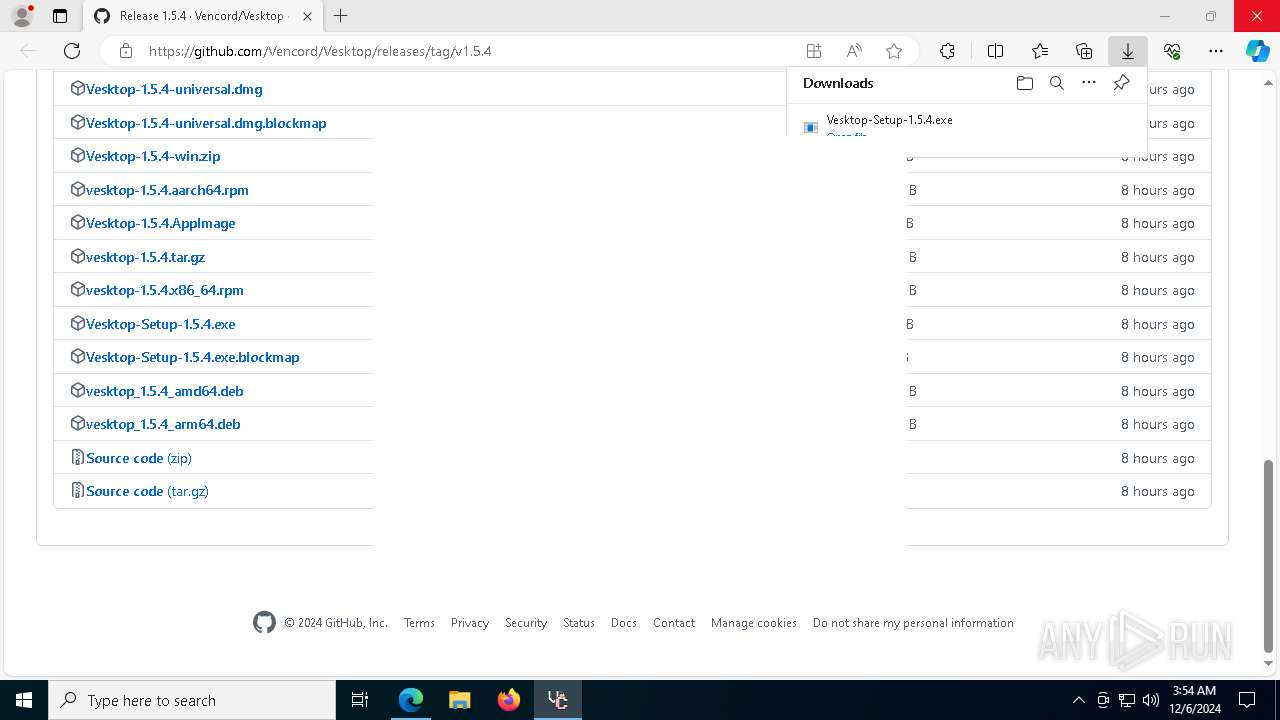Screen dimensions: 1280x720
Task: Select Vesktop-Setup-1.5.4.exe in Downloads panel
Action: (x=890, y=120)
